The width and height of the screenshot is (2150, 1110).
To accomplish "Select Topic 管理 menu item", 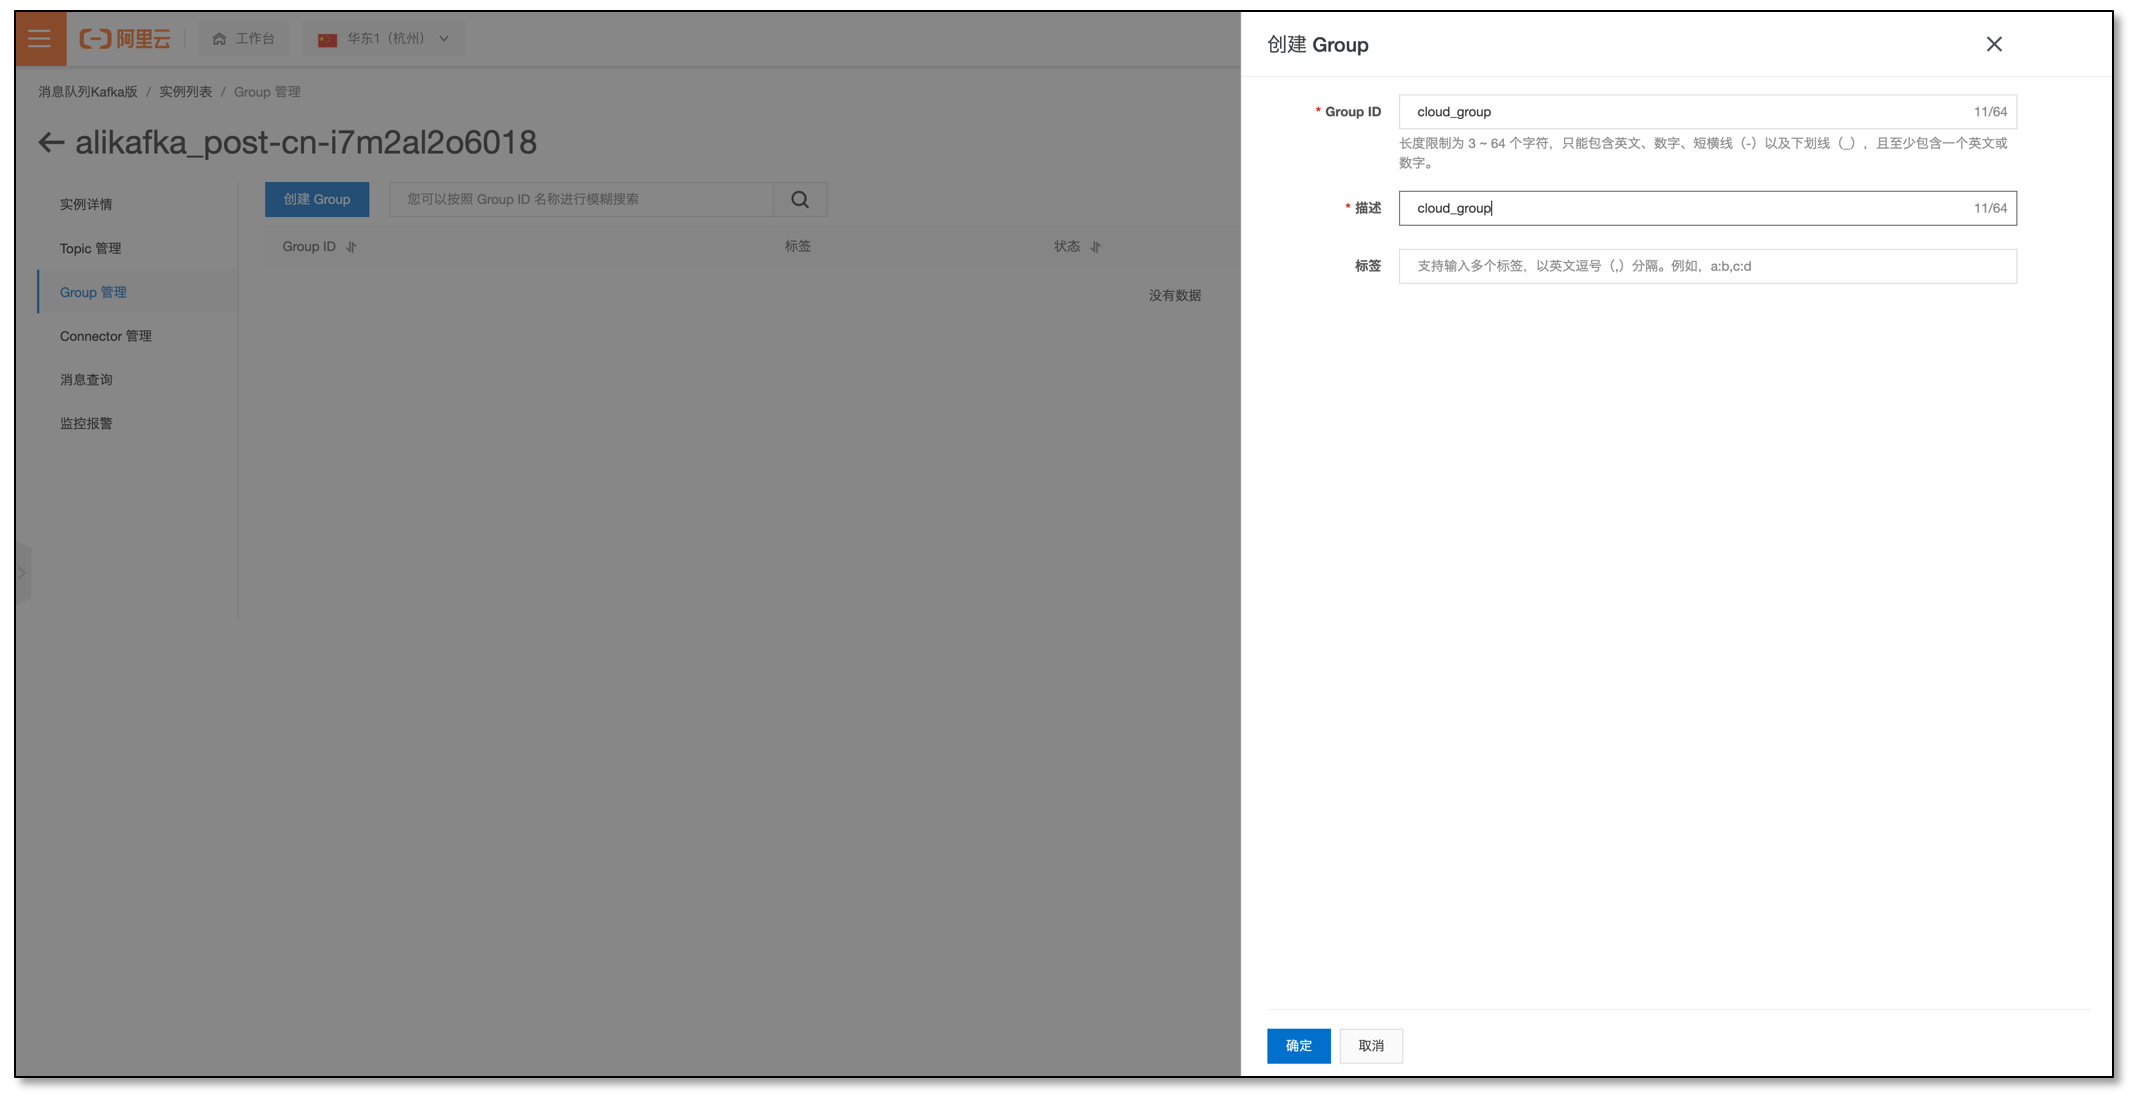I will pos(90,249).
